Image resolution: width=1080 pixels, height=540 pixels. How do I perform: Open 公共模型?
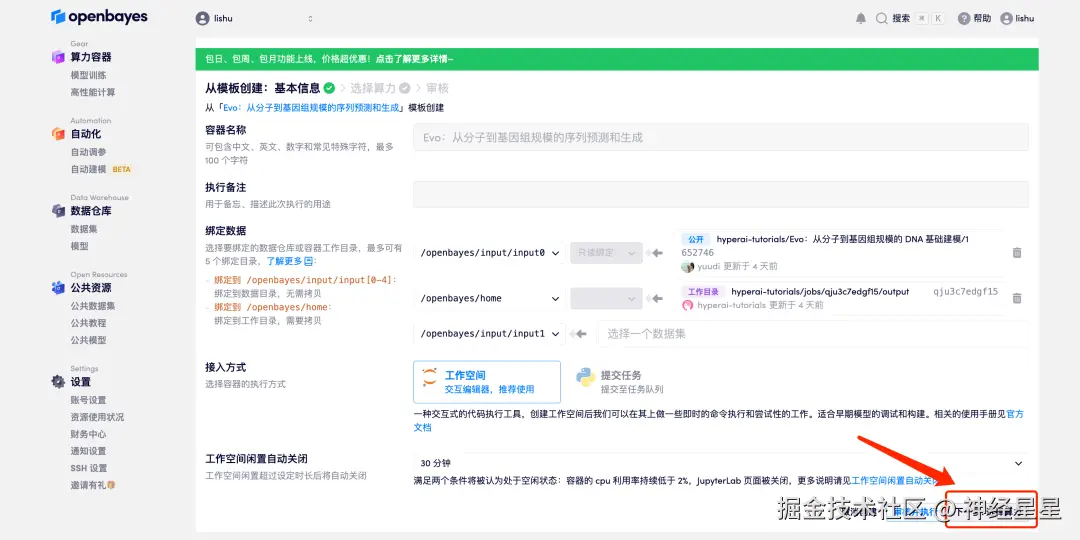pyautogui.click(x=88, y=340)
